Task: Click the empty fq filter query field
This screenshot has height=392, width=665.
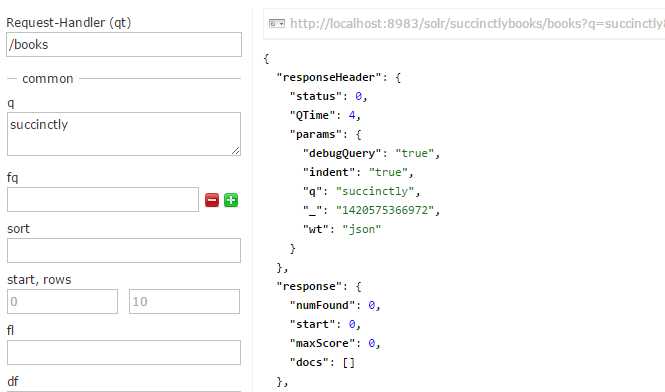Action: click(x=103, y=199)
